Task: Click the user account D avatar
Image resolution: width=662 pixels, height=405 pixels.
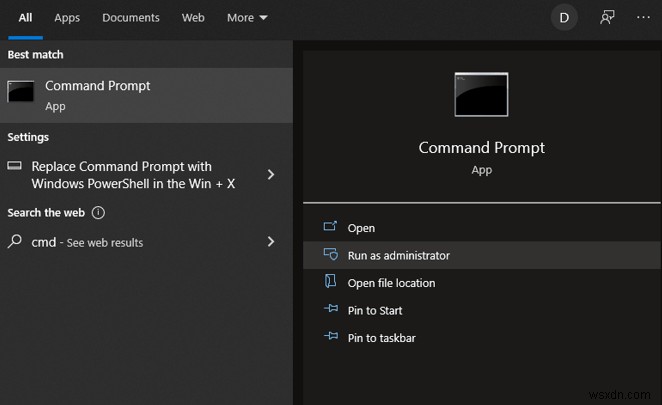Action: (564, 18)
